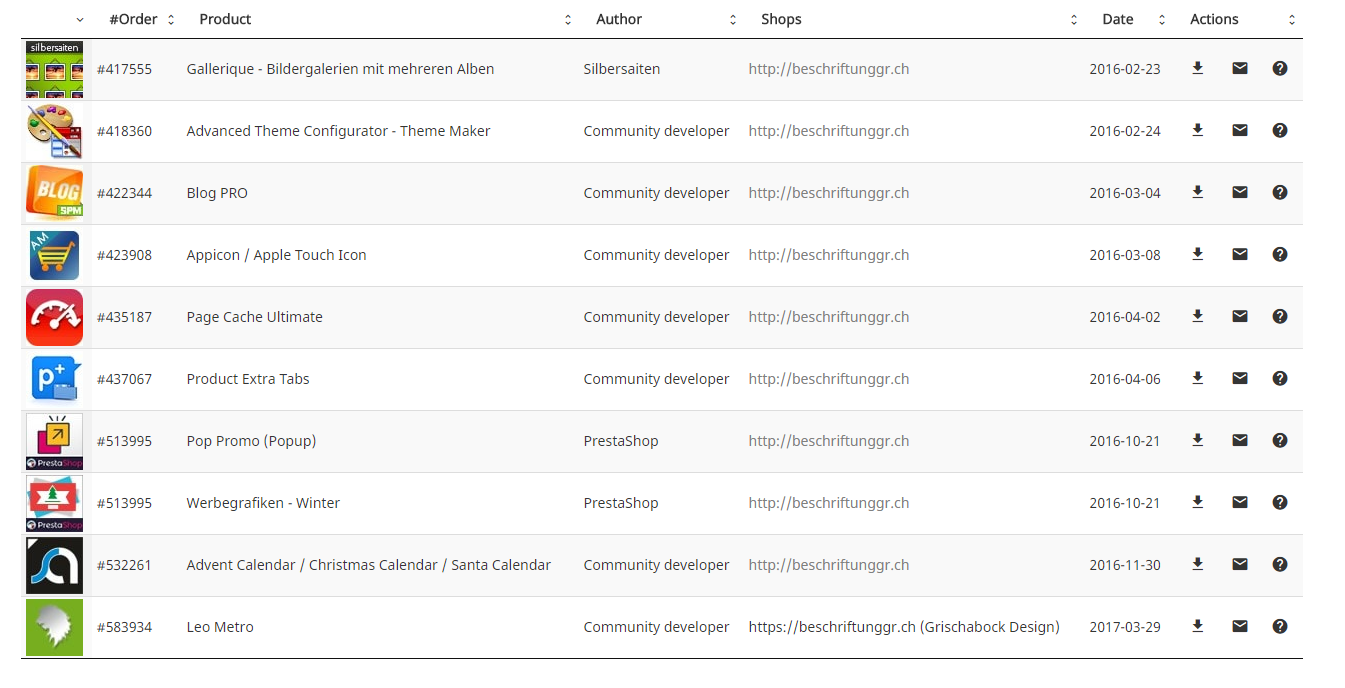Download the Leo Metro theme
The width and height of the screenshot is (1345, 688).
tap(1197, 626)
